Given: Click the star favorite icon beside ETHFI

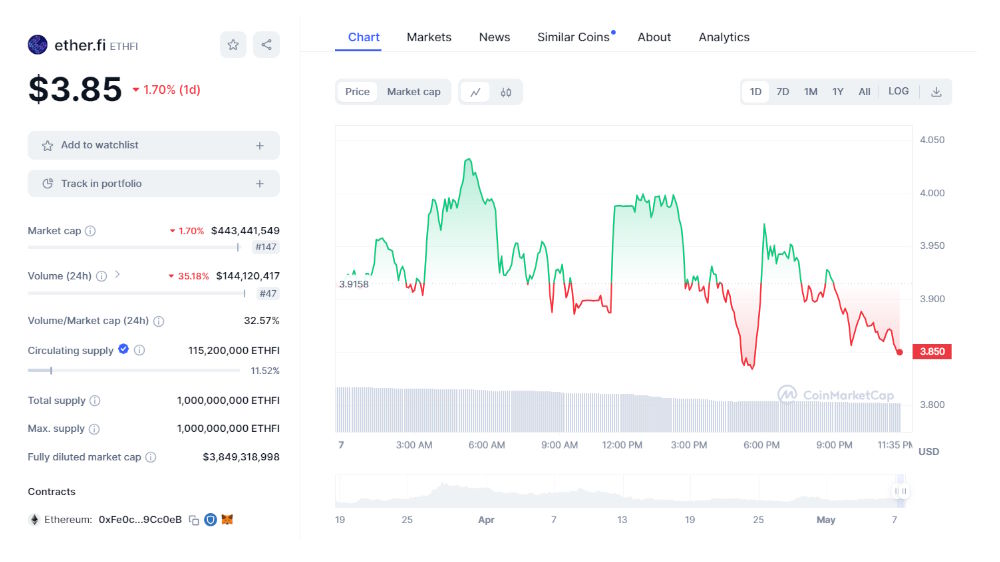Looking at the screenshot, I should (x=233, y=45).
